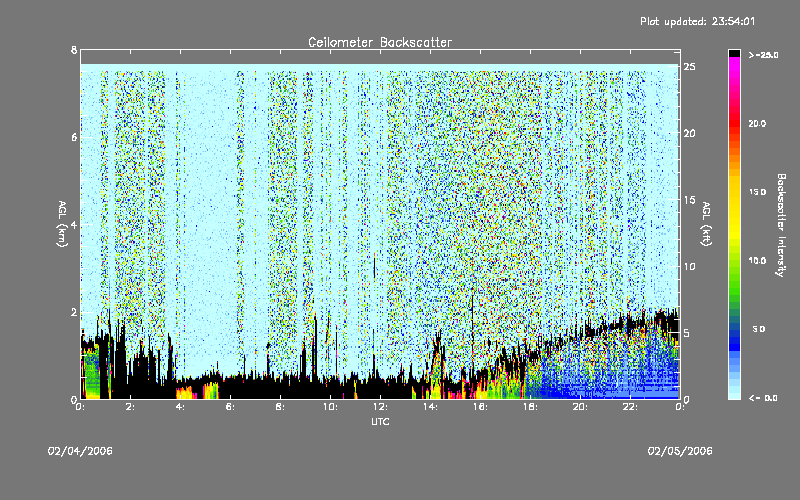Click the "6:" hour tick on UTC axis
Image resolution: width=800 pixels, height=500 pixels.
pos(230,407)
